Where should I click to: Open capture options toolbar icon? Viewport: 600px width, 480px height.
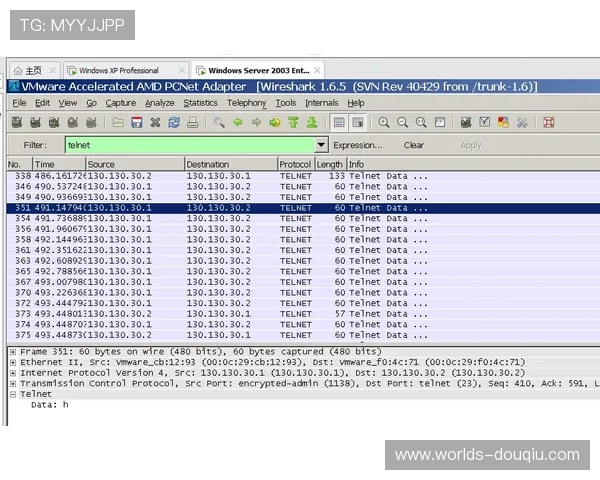[35, 122]
